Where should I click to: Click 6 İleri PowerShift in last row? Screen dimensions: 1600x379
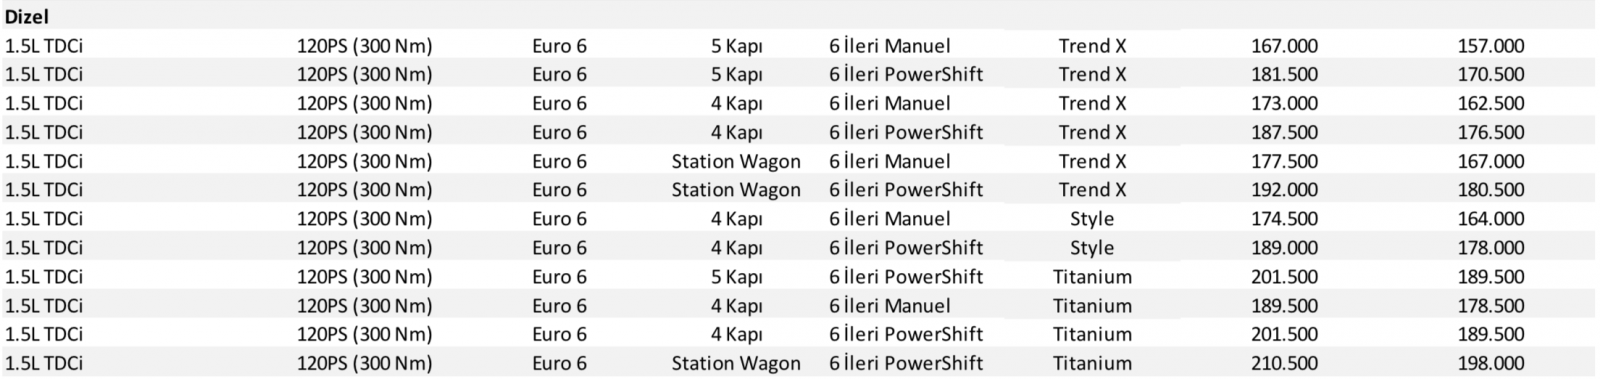(906, 364)
